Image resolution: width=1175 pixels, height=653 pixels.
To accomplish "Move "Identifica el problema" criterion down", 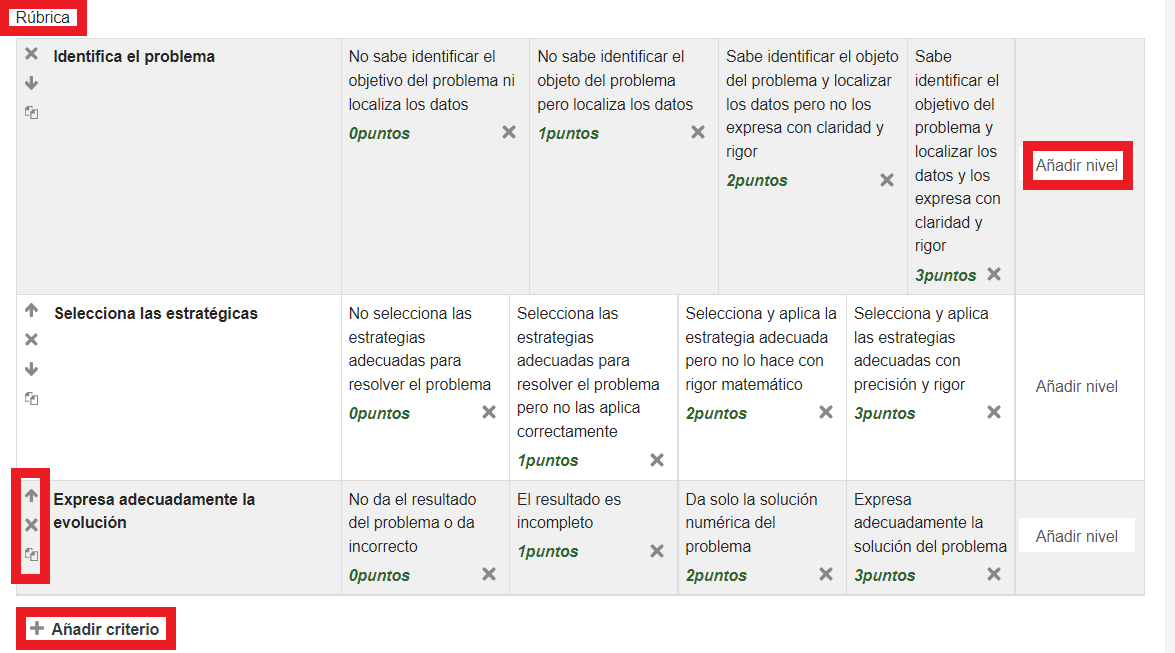I will point(31,83).
